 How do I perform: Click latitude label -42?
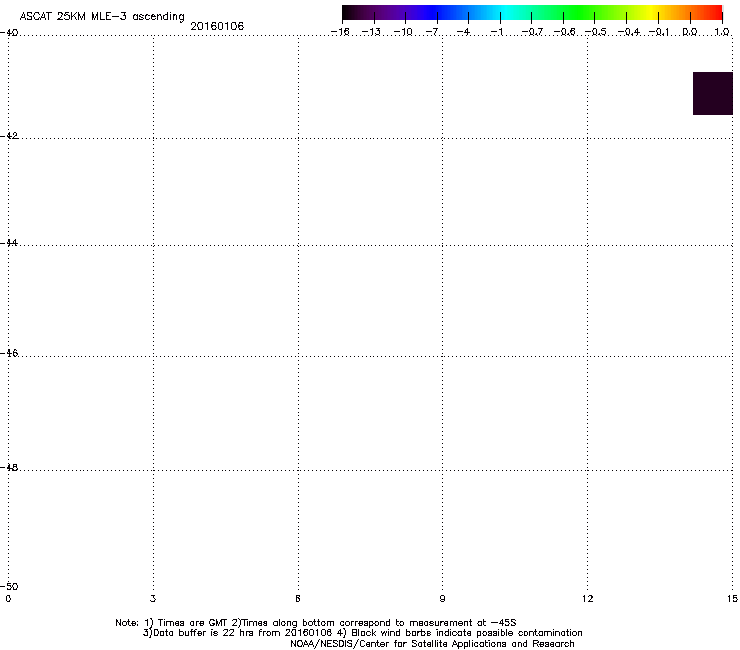[9, 135]
